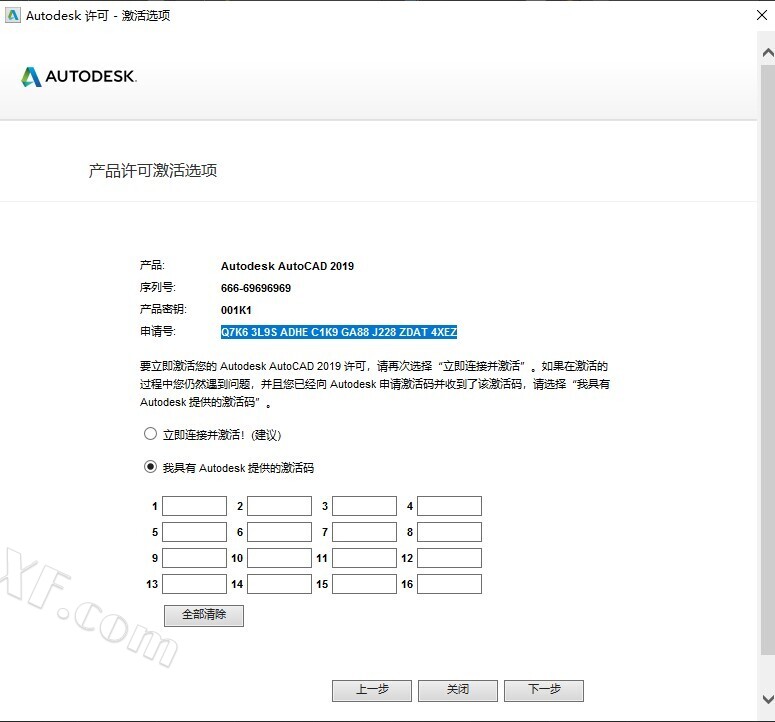The image size is (775, 722).
Task: Click the 产品 label above 序列号
Action: [152, 265]
